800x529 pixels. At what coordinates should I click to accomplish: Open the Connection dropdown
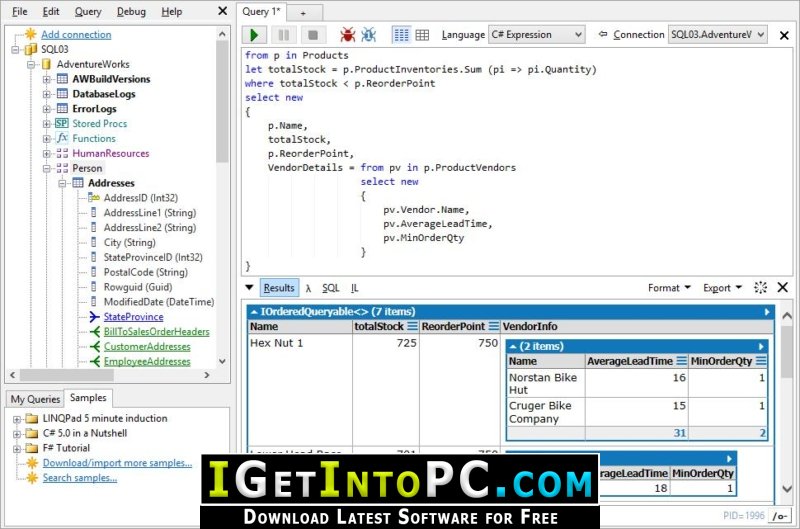click(x=717, y=35)
